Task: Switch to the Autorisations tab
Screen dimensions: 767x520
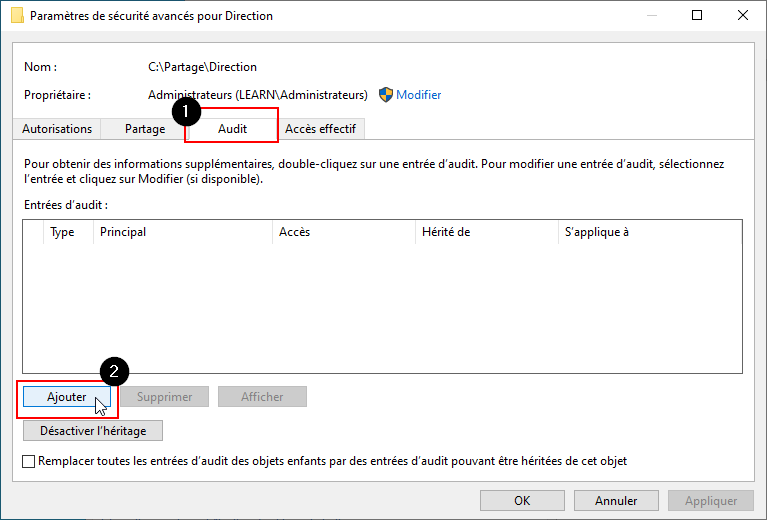Action: [x=57, y=129]
